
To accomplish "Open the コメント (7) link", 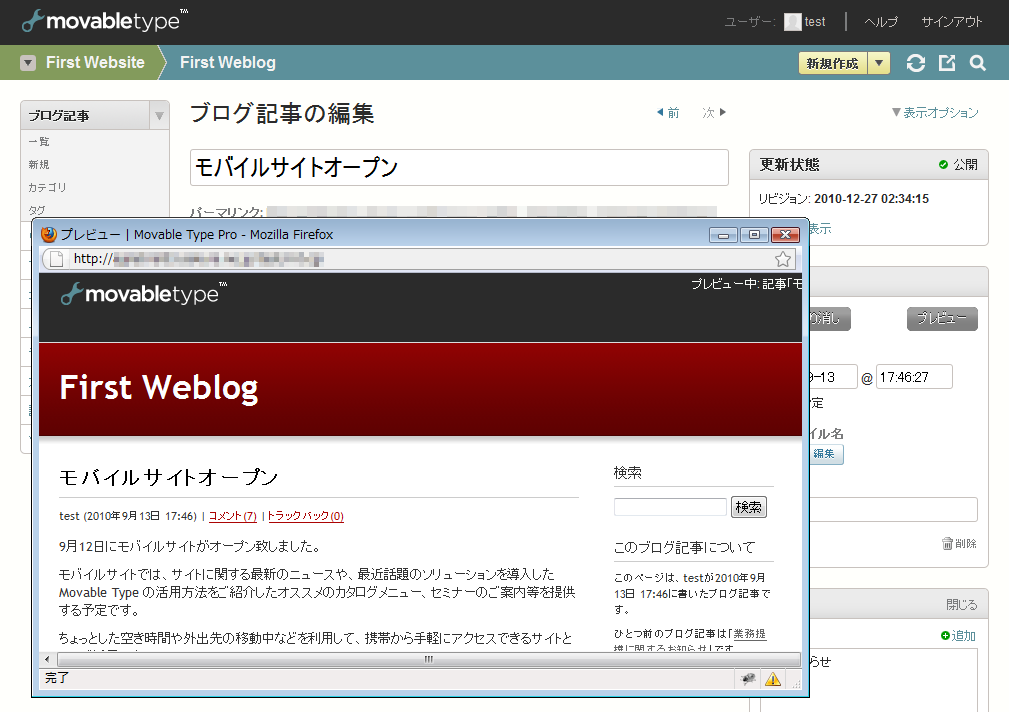I will [x=233, y=516].
